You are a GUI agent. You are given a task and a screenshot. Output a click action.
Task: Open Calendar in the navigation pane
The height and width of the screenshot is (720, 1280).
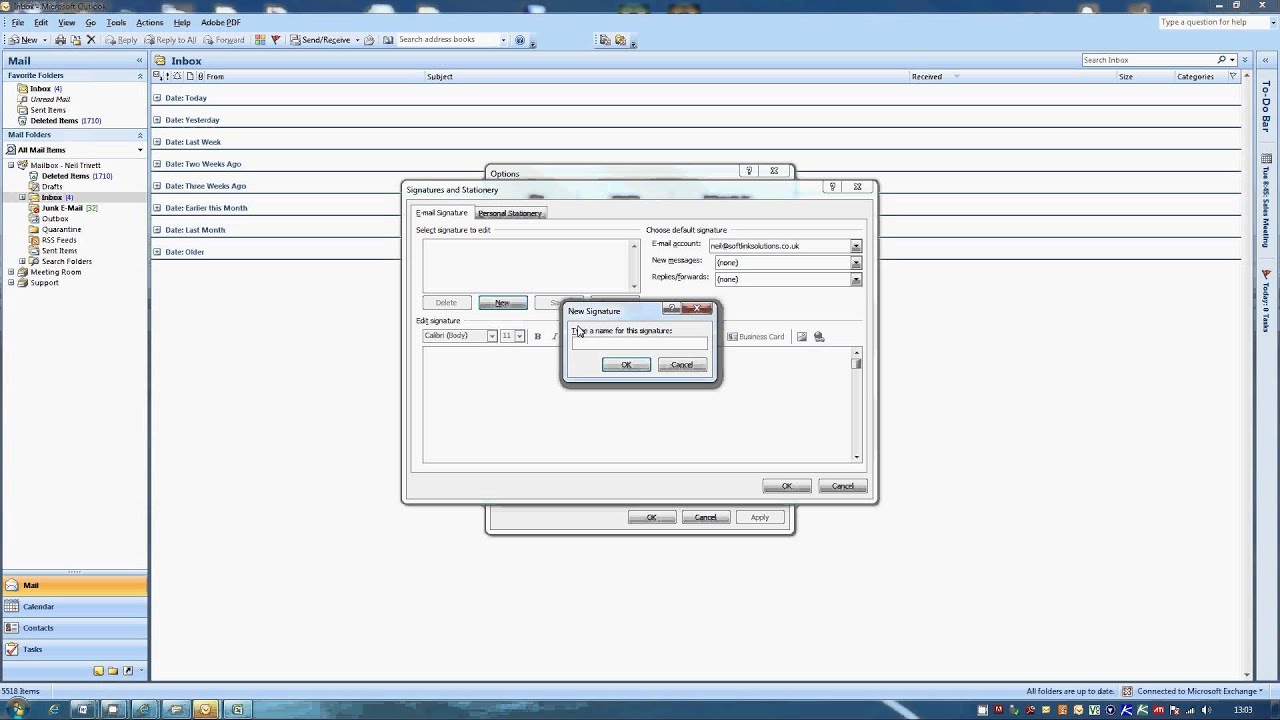(x=75, y=607)
